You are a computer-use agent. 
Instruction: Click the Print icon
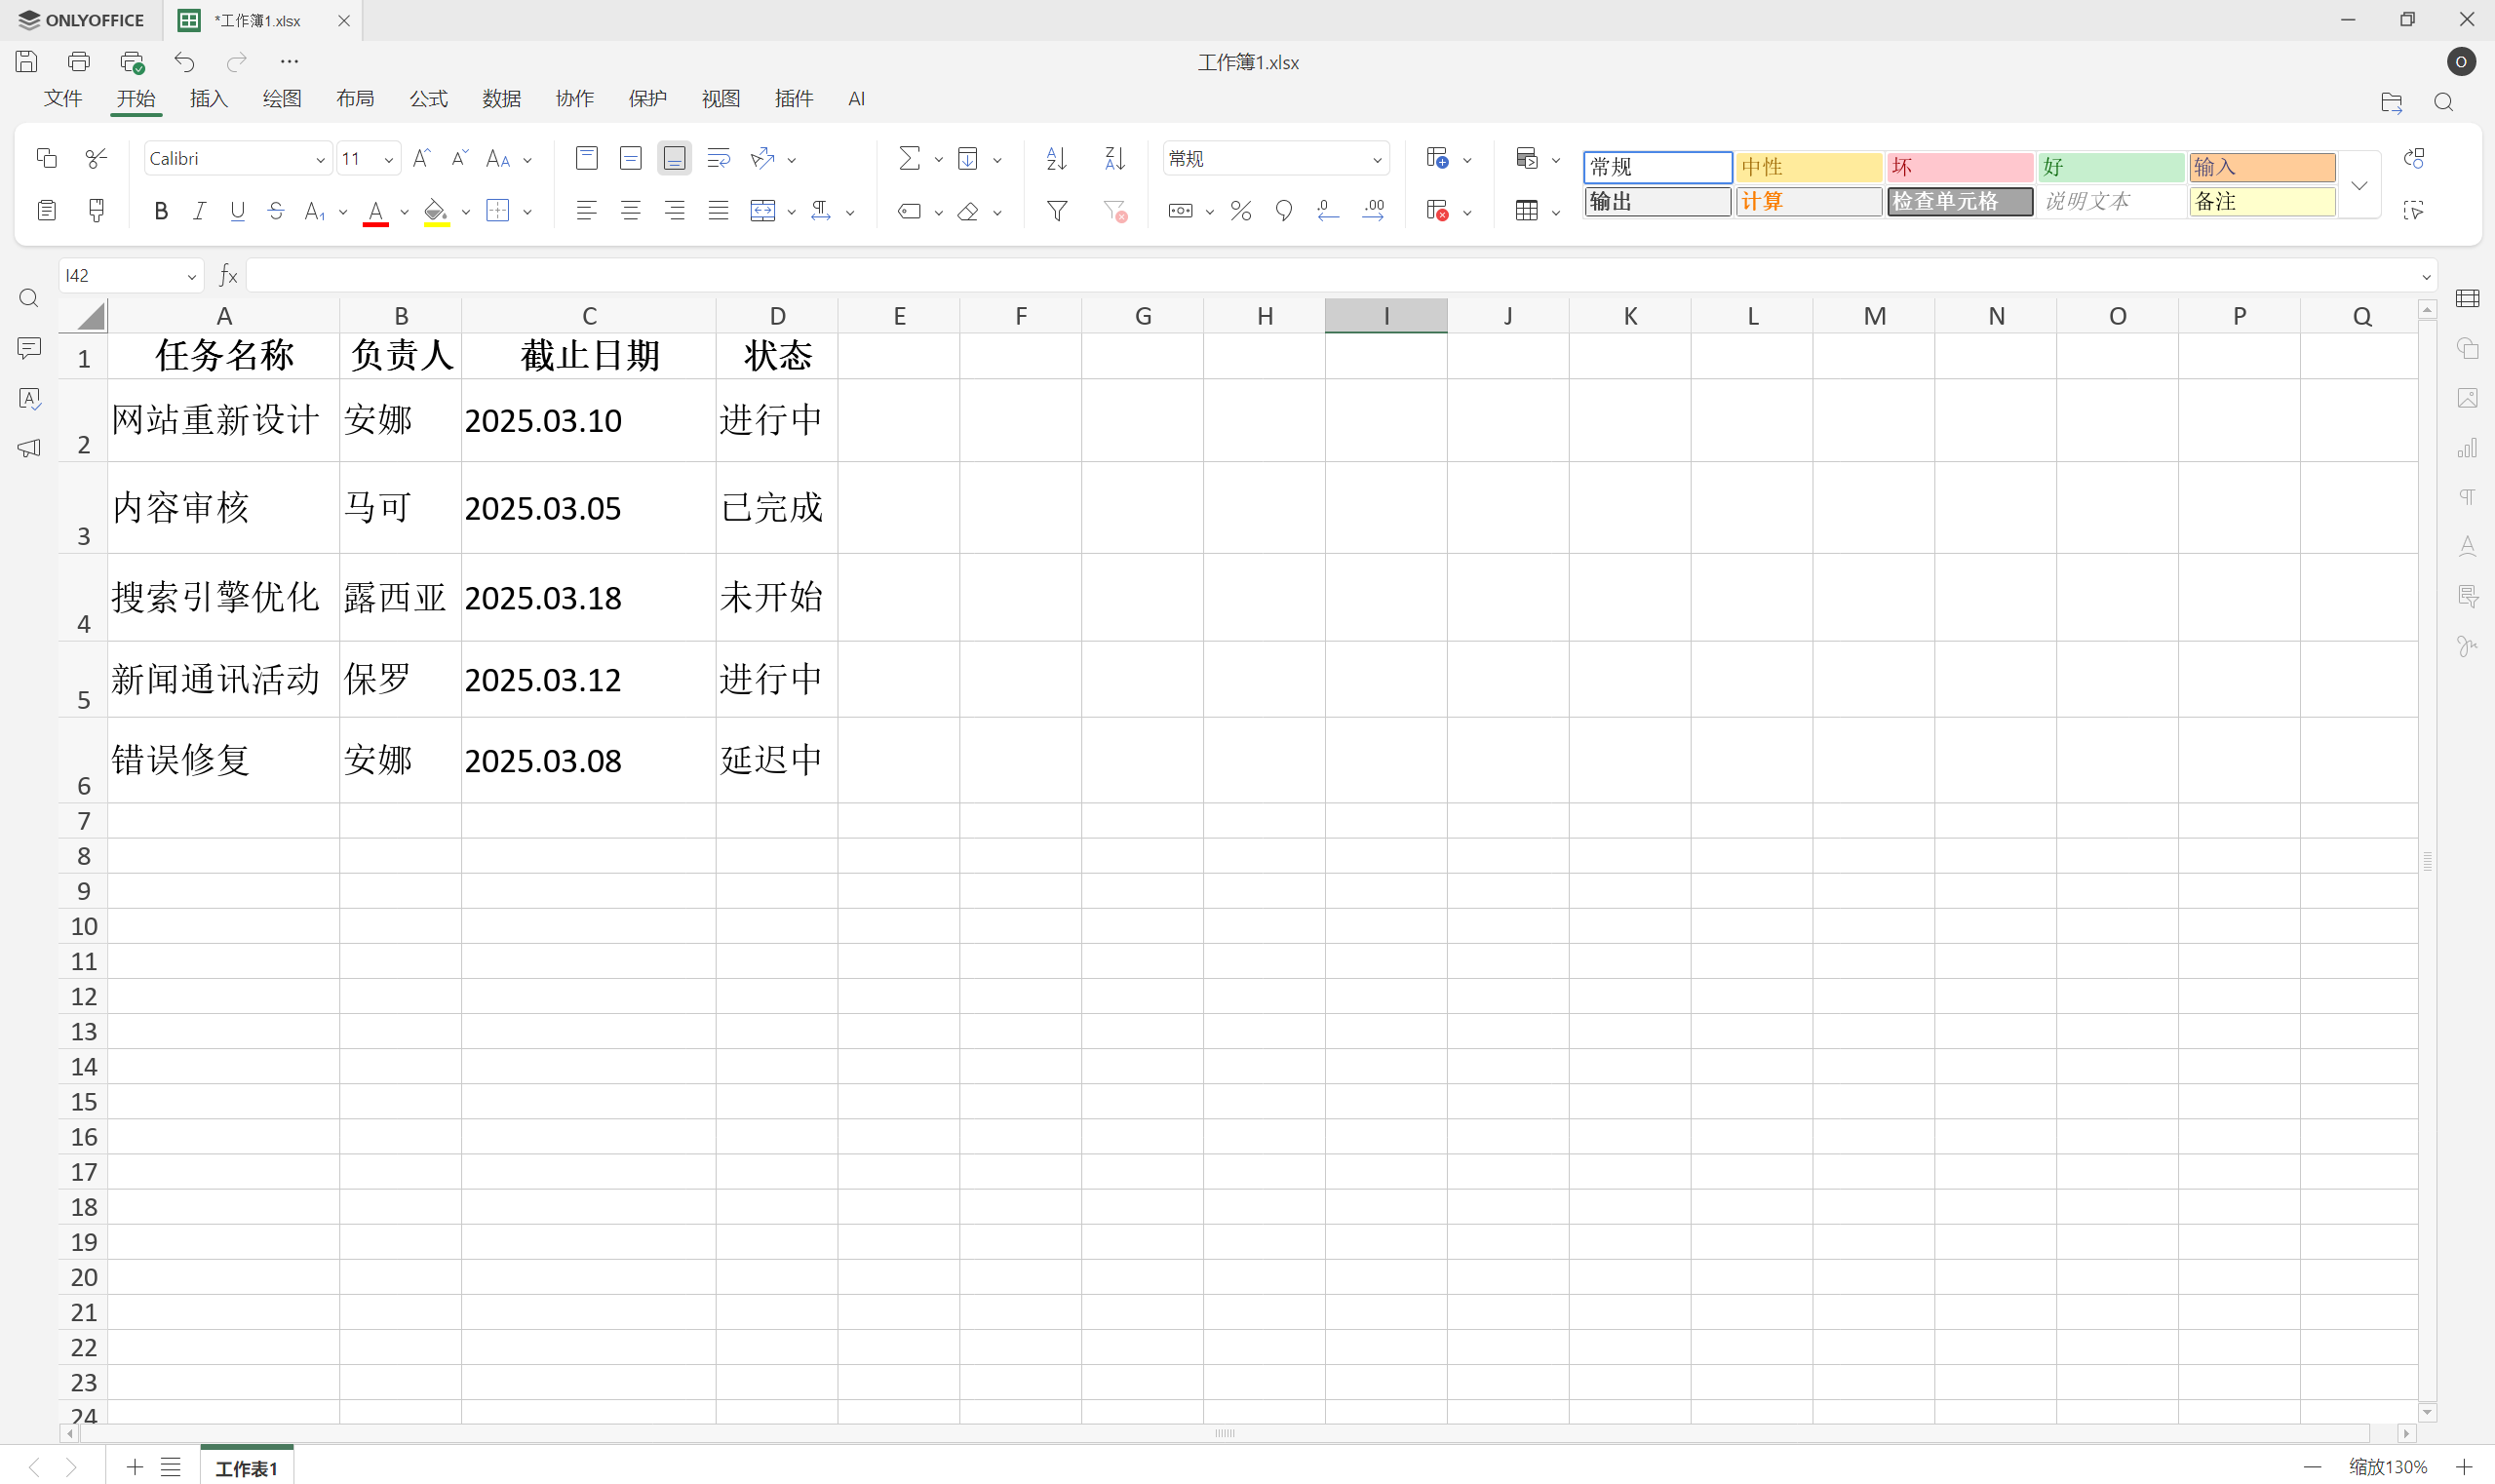coord(79,61)
